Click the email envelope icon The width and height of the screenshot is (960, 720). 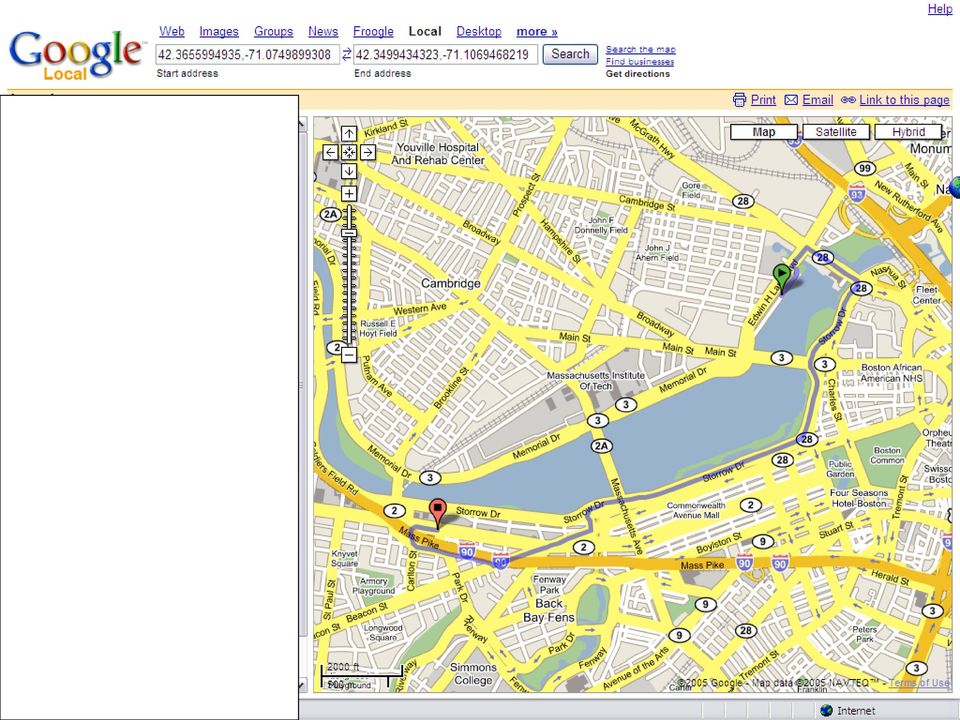(791, 100)
